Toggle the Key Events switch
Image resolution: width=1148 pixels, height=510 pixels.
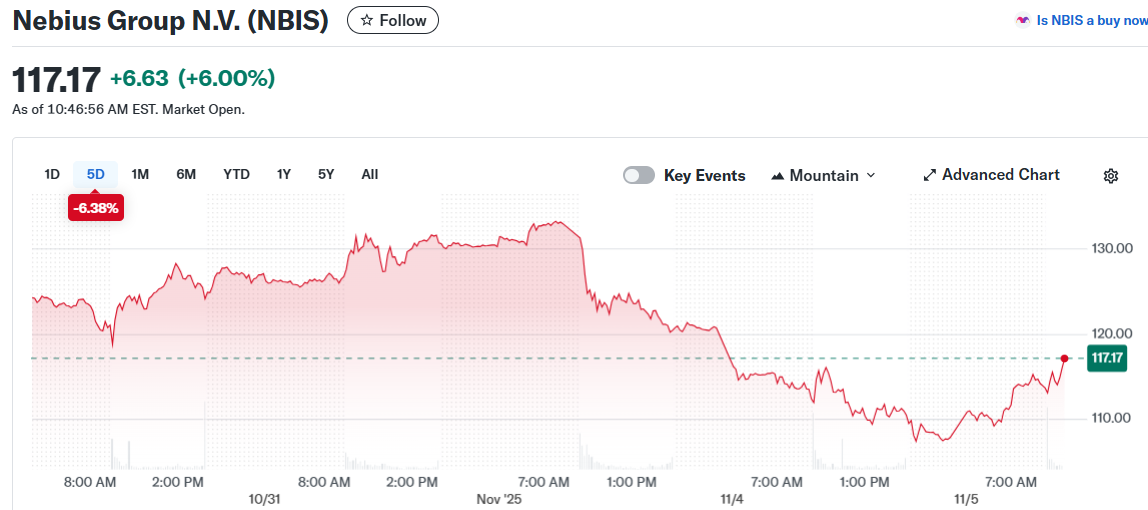(639, 175)
